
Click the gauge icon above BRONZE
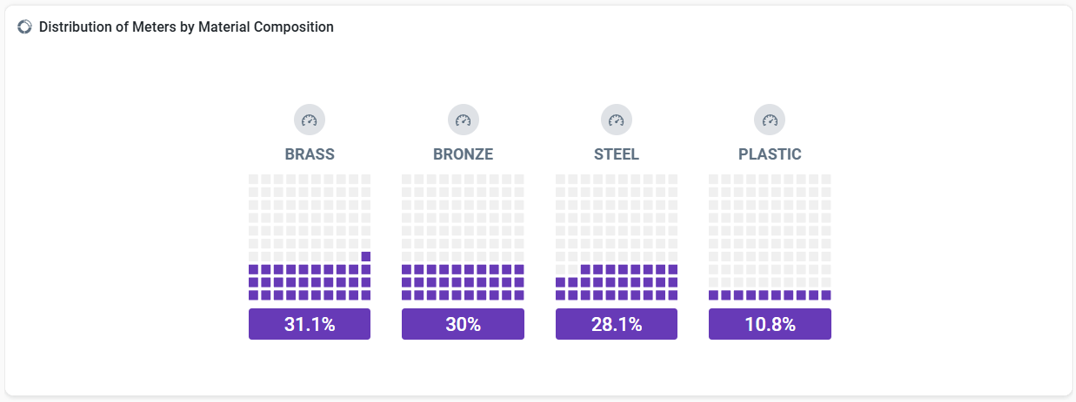tap(463, 121)
